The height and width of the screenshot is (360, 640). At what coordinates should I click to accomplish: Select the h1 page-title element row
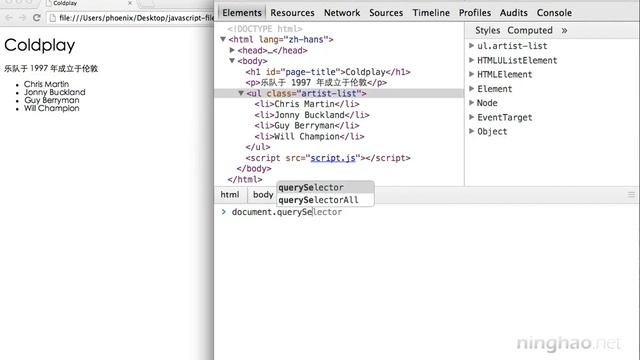click(328, 72)
